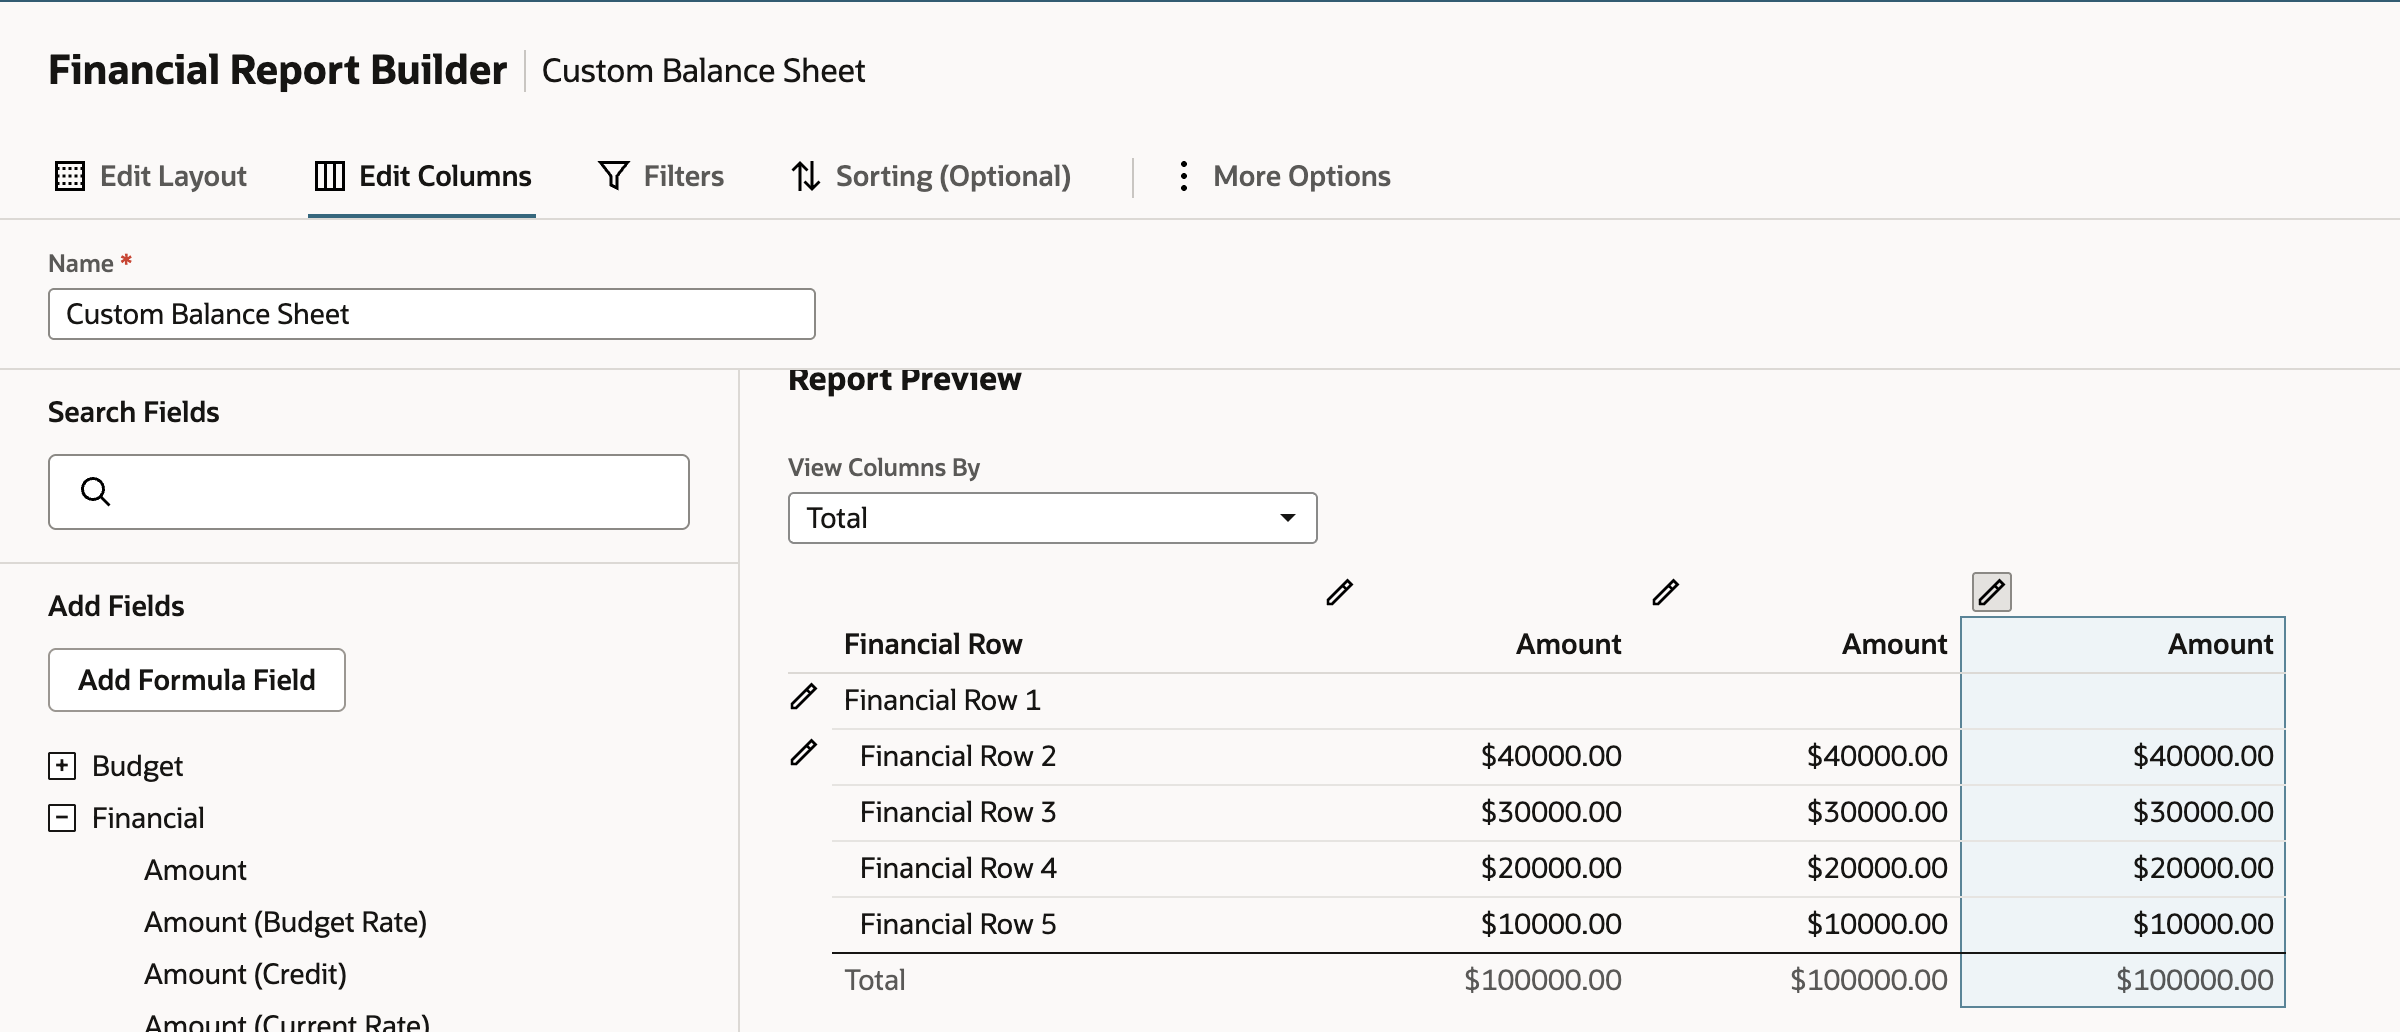The image size is (2400, 1032).
Task: Click the More Options three-dot icon
Action: tap(1183, 176)
